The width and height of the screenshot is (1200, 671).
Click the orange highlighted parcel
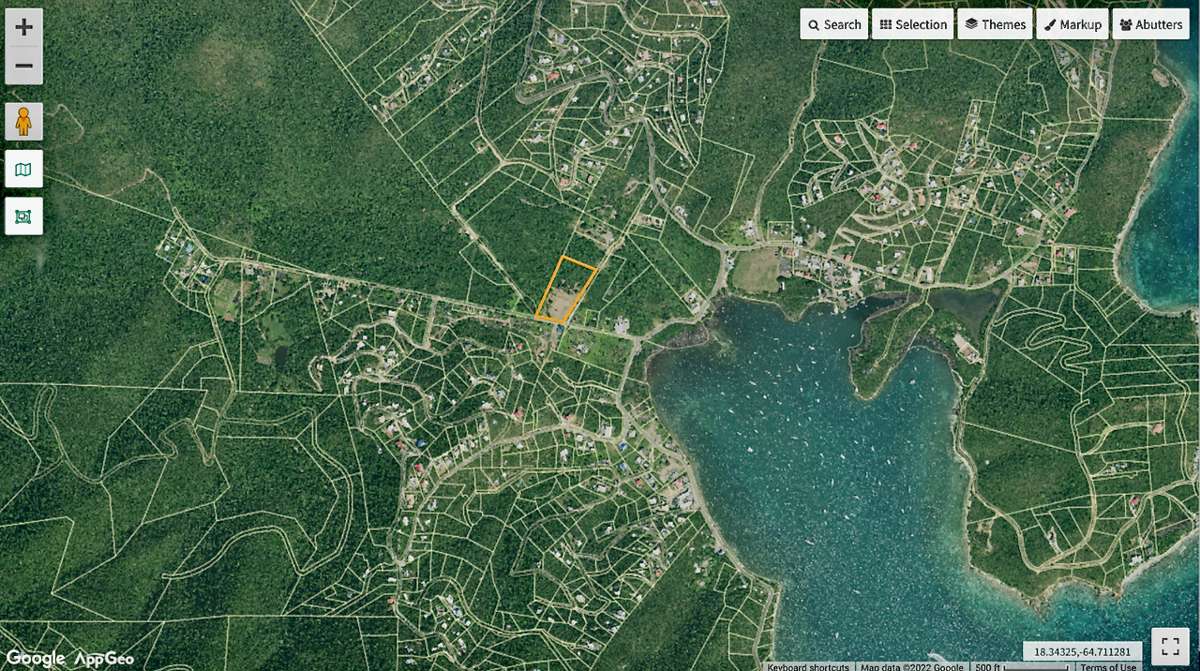pyautogui.click(x=566, y=290)
